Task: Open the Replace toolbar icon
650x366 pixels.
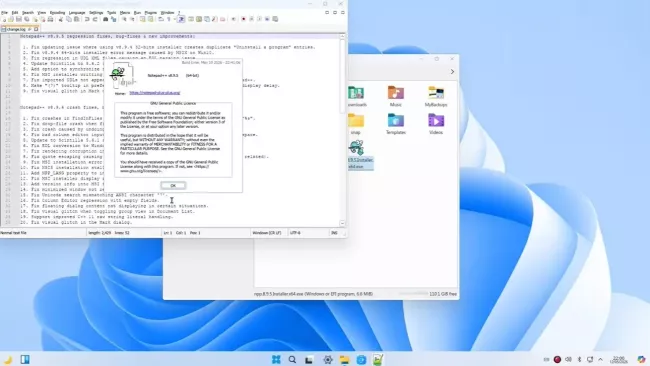Action: [113, 19]
